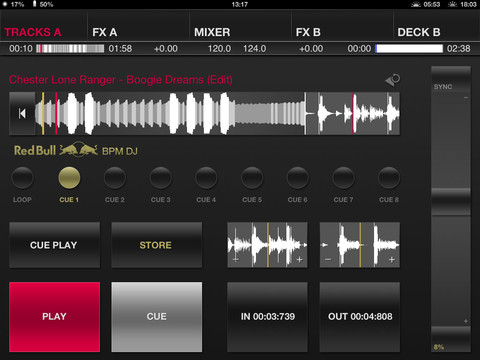
Task: Click the tag icon beside track title
Action: tap(393, 80)
